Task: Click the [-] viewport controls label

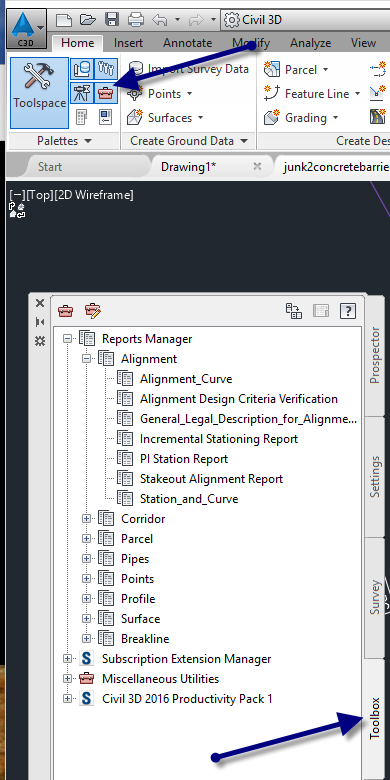Action: pos(17,195)
